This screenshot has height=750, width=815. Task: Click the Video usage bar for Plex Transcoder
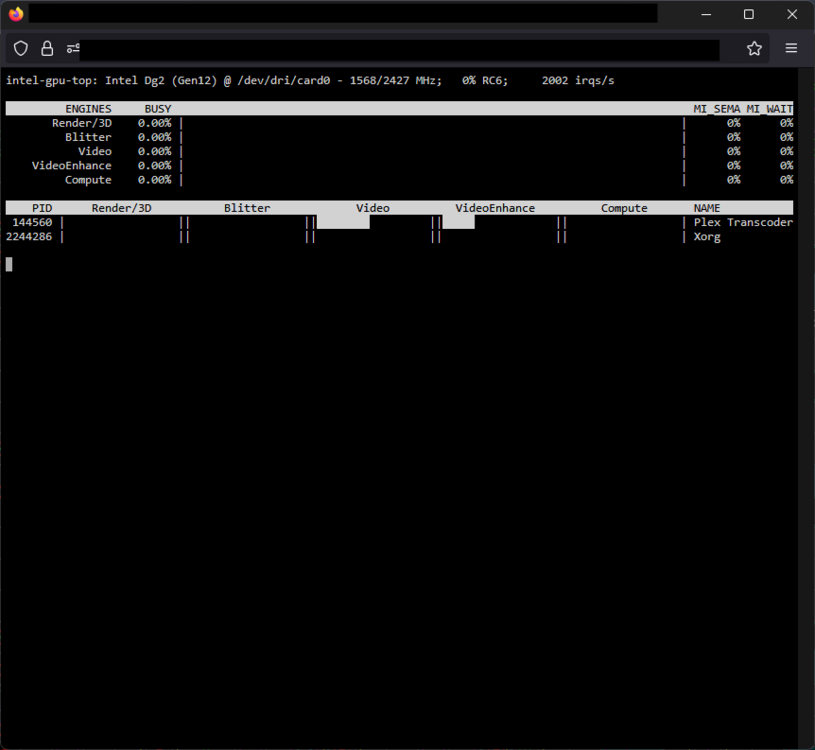[x=343, y=222]
